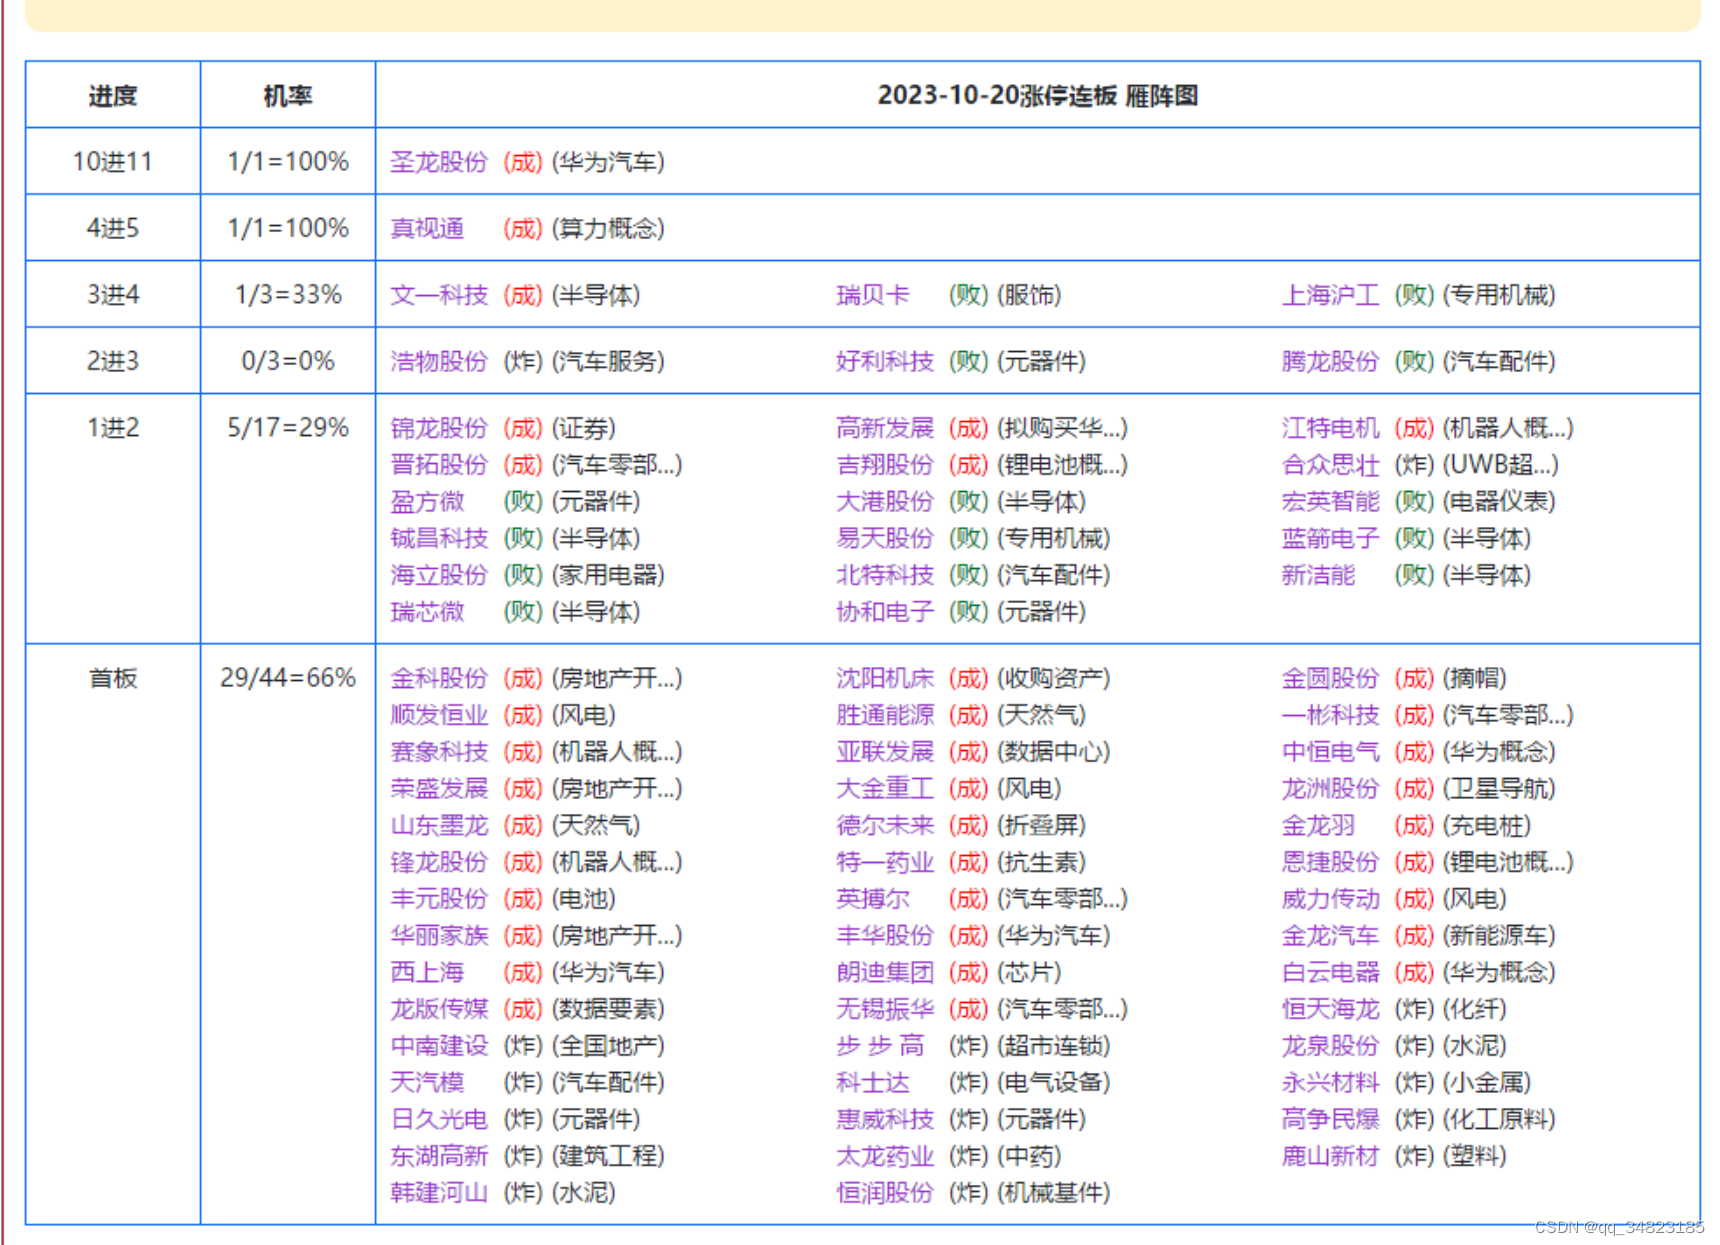The width and height of the screenshot is (1720, 1245).
Task: Open the 蓝箭电子 stock link
Action: pos(1331,539)
